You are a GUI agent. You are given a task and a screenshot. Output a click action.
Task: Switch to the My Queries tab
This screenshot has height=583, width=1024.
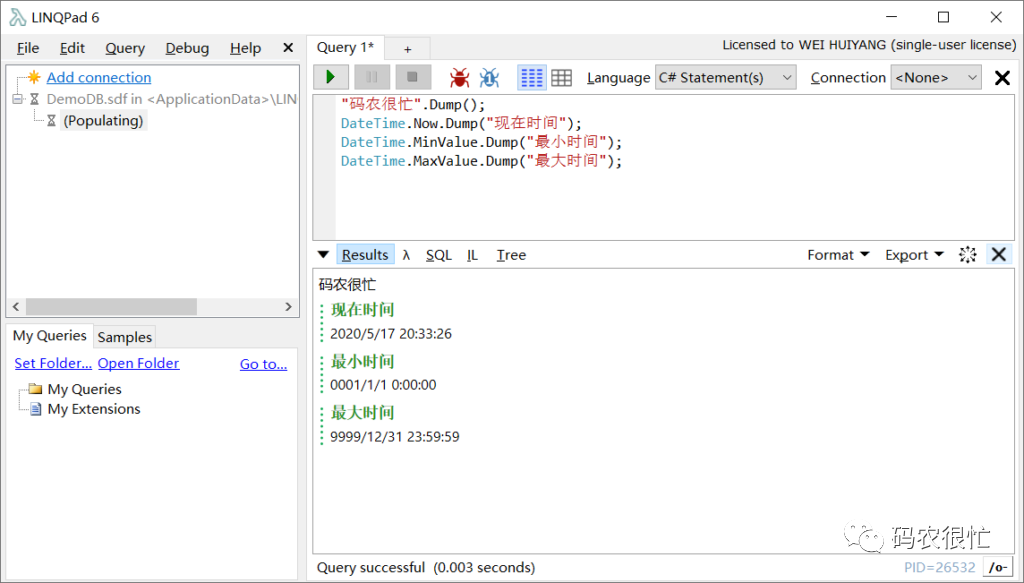tap(50, 336)
